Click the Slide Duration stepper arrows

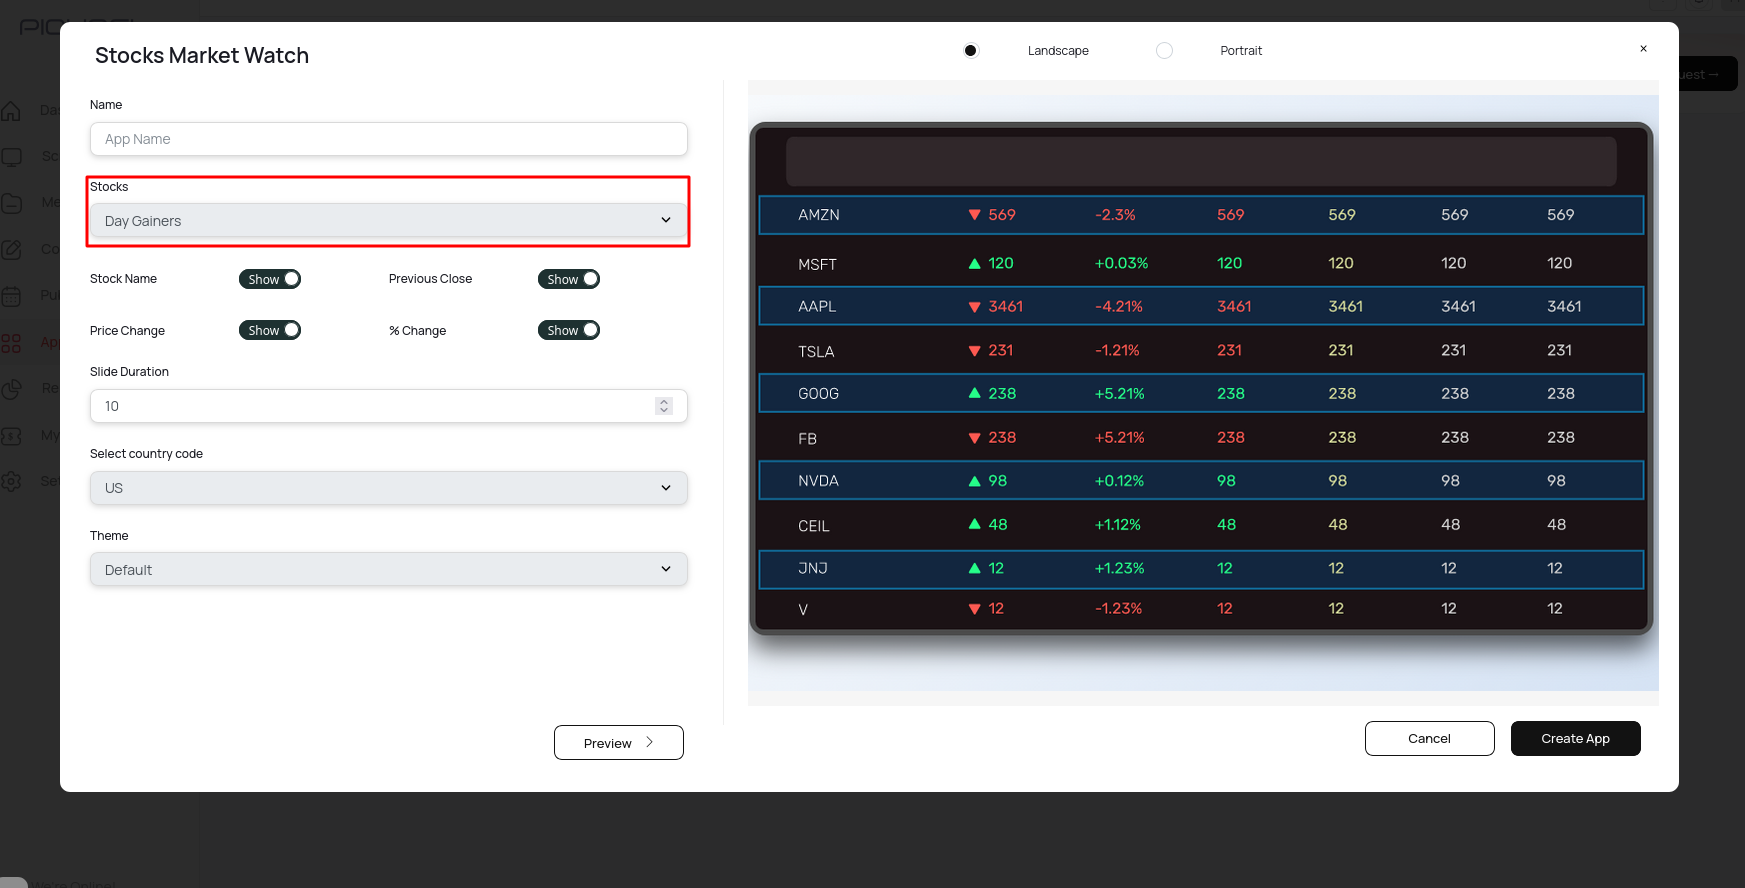click(664, 406)
